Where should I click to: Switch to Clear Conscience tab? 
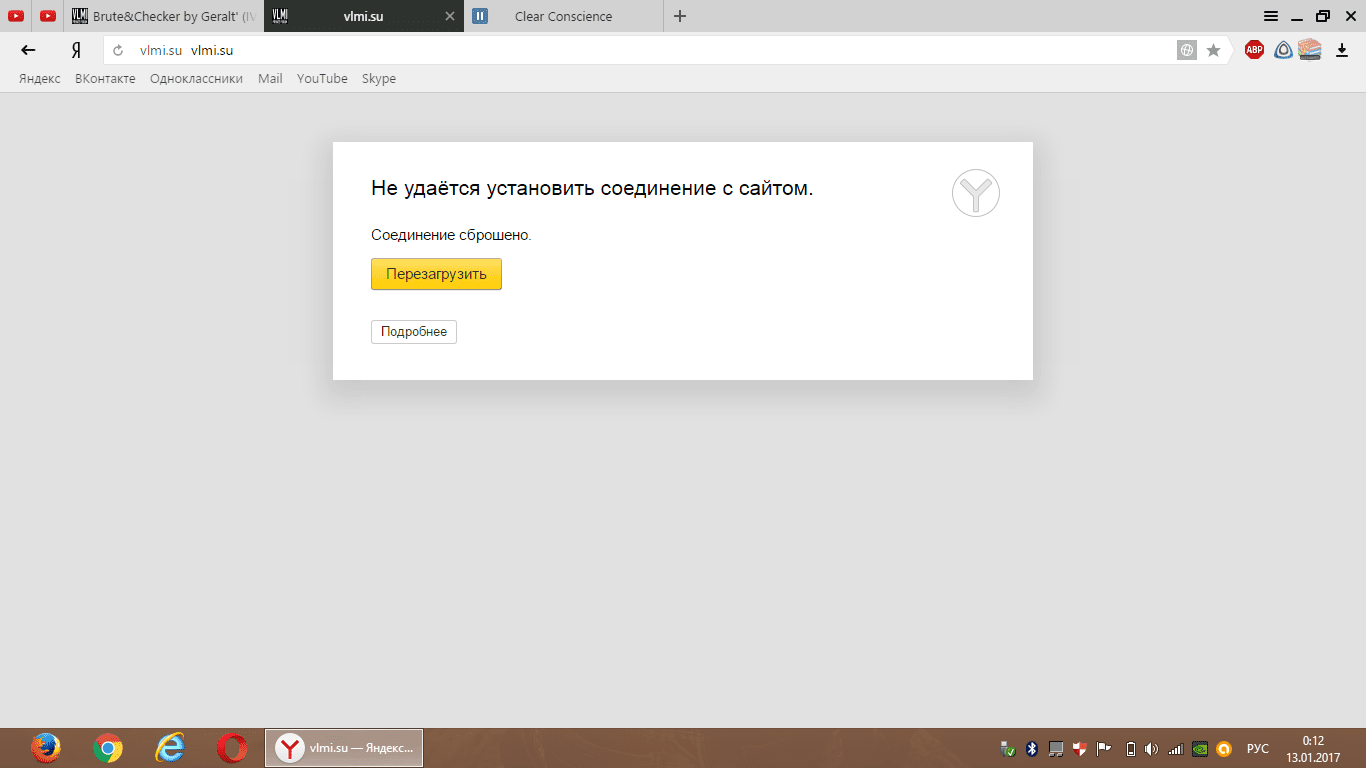pos(563,16)
